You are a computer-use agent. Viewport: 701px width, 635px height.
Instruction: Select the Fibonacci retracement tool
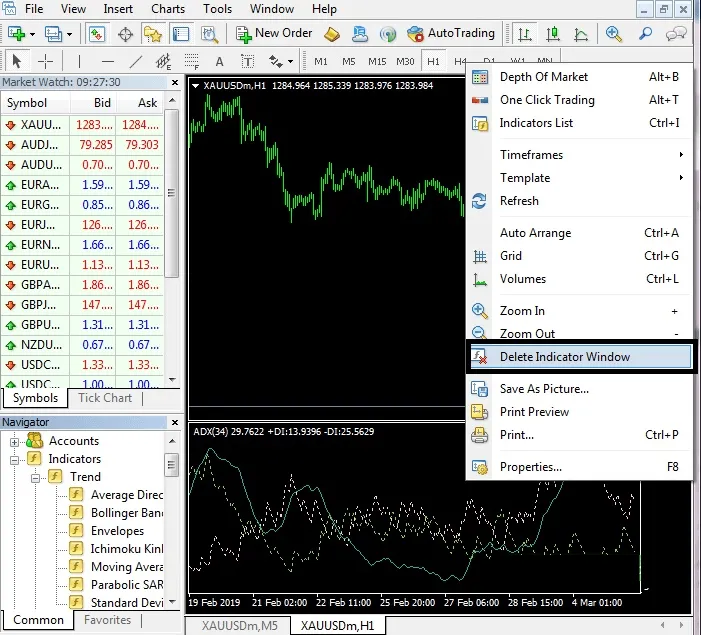(192, 61)
